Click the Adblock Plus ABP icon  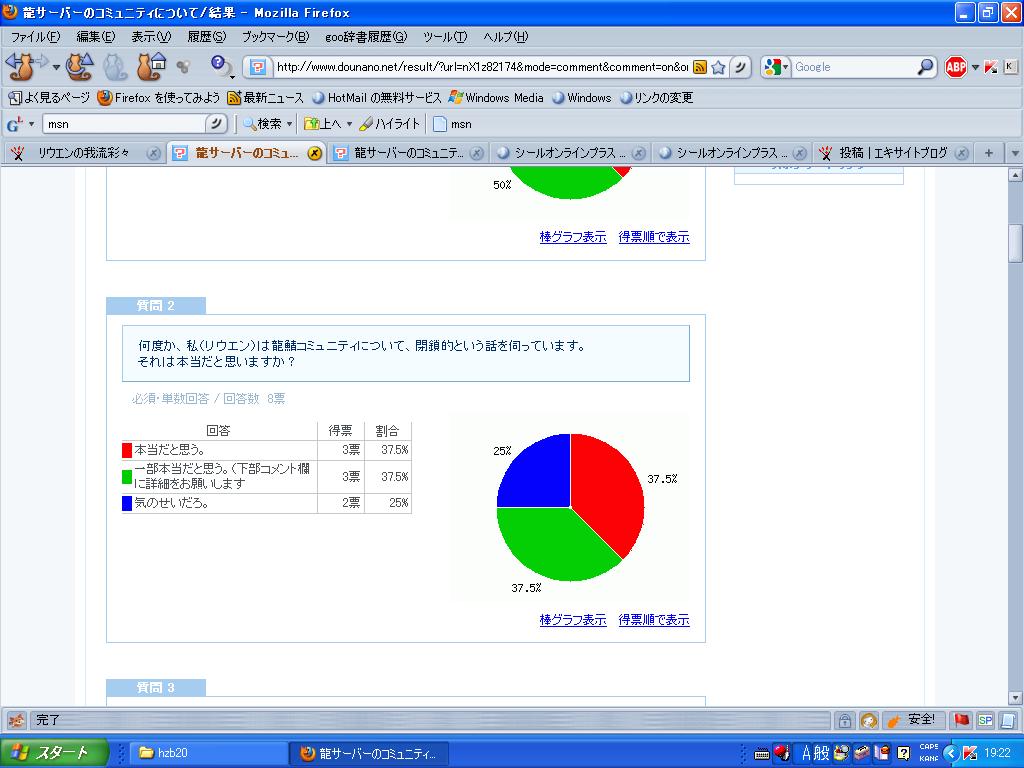956,67
